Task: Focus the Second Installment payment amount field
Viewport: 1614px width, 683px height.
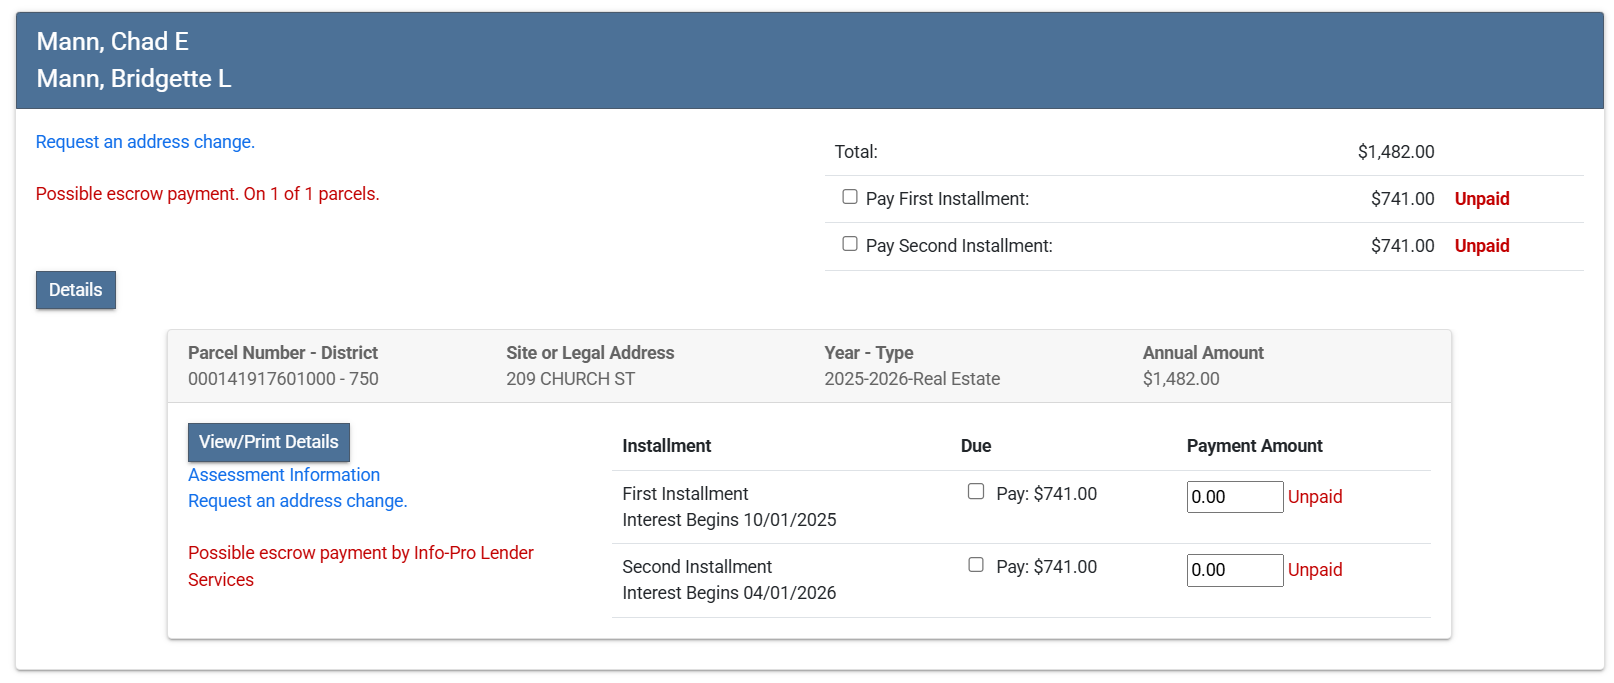Action: pos(1234,570)
